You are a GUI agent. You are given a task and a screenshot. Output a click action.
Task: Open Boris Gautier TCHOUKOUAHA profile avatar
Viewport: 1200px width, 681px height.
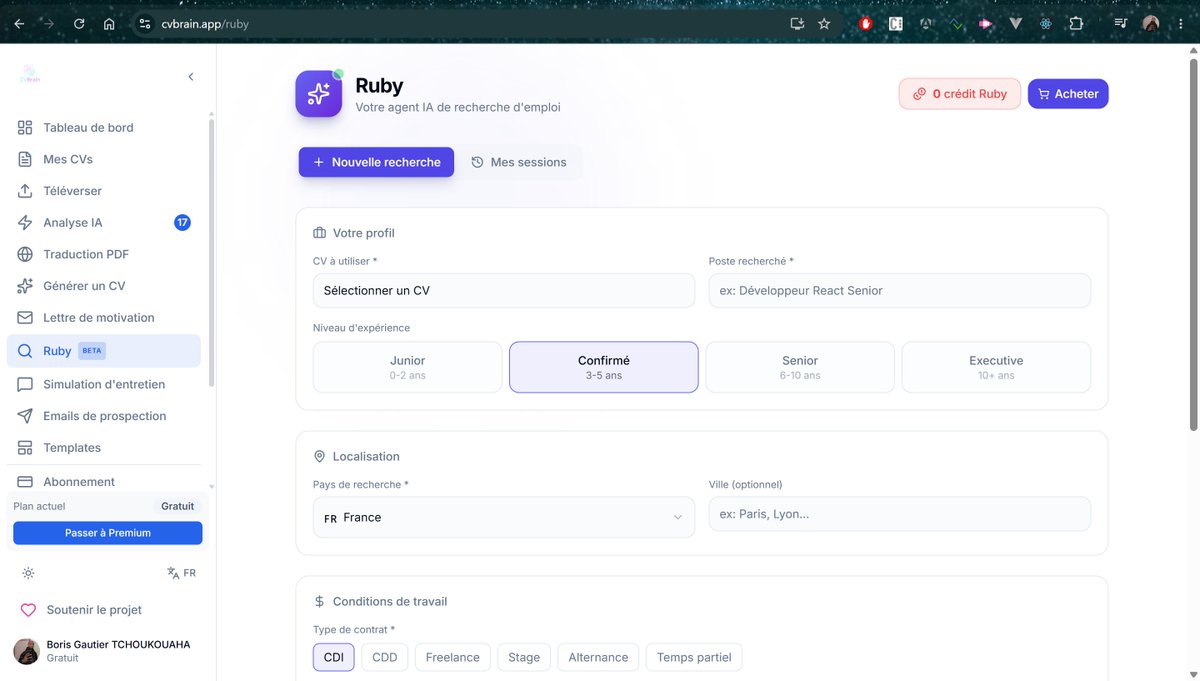26,651
